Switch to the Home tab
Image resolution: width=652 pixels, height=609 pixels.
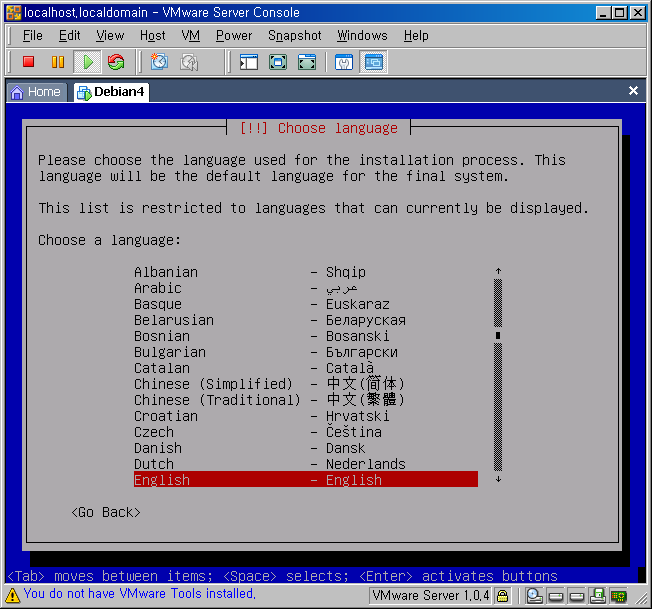click(x=35, y=91)
